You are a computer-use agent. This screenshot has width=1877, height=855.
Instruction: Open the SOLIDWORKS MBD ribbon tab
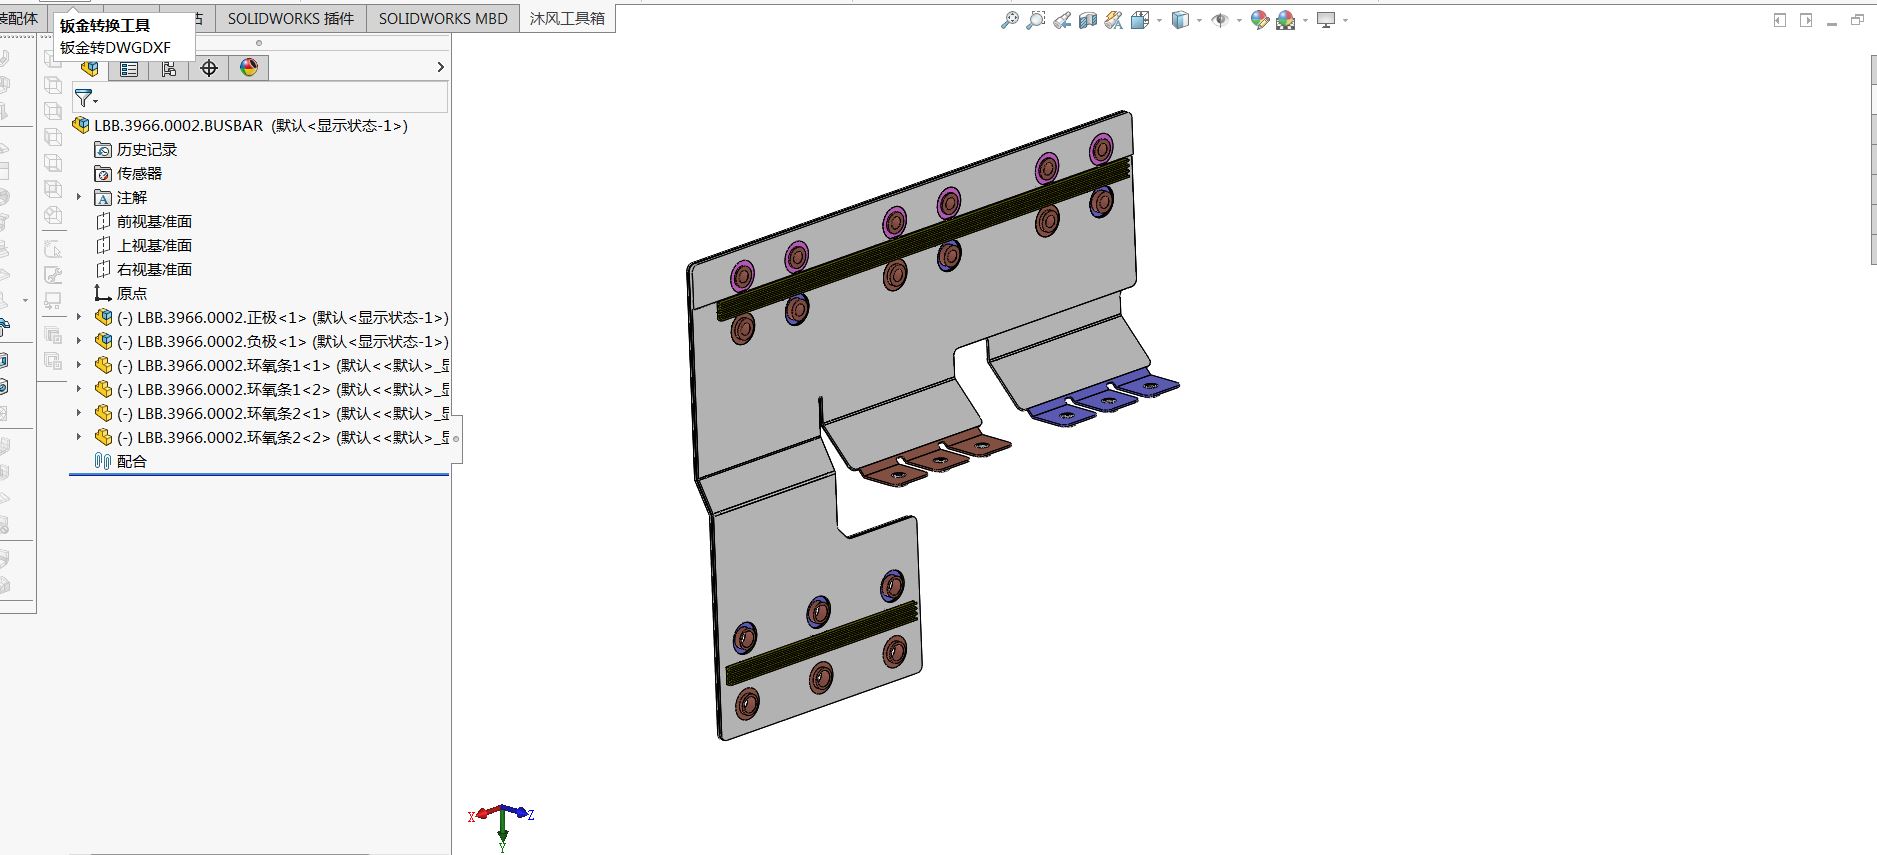(443, 18)
